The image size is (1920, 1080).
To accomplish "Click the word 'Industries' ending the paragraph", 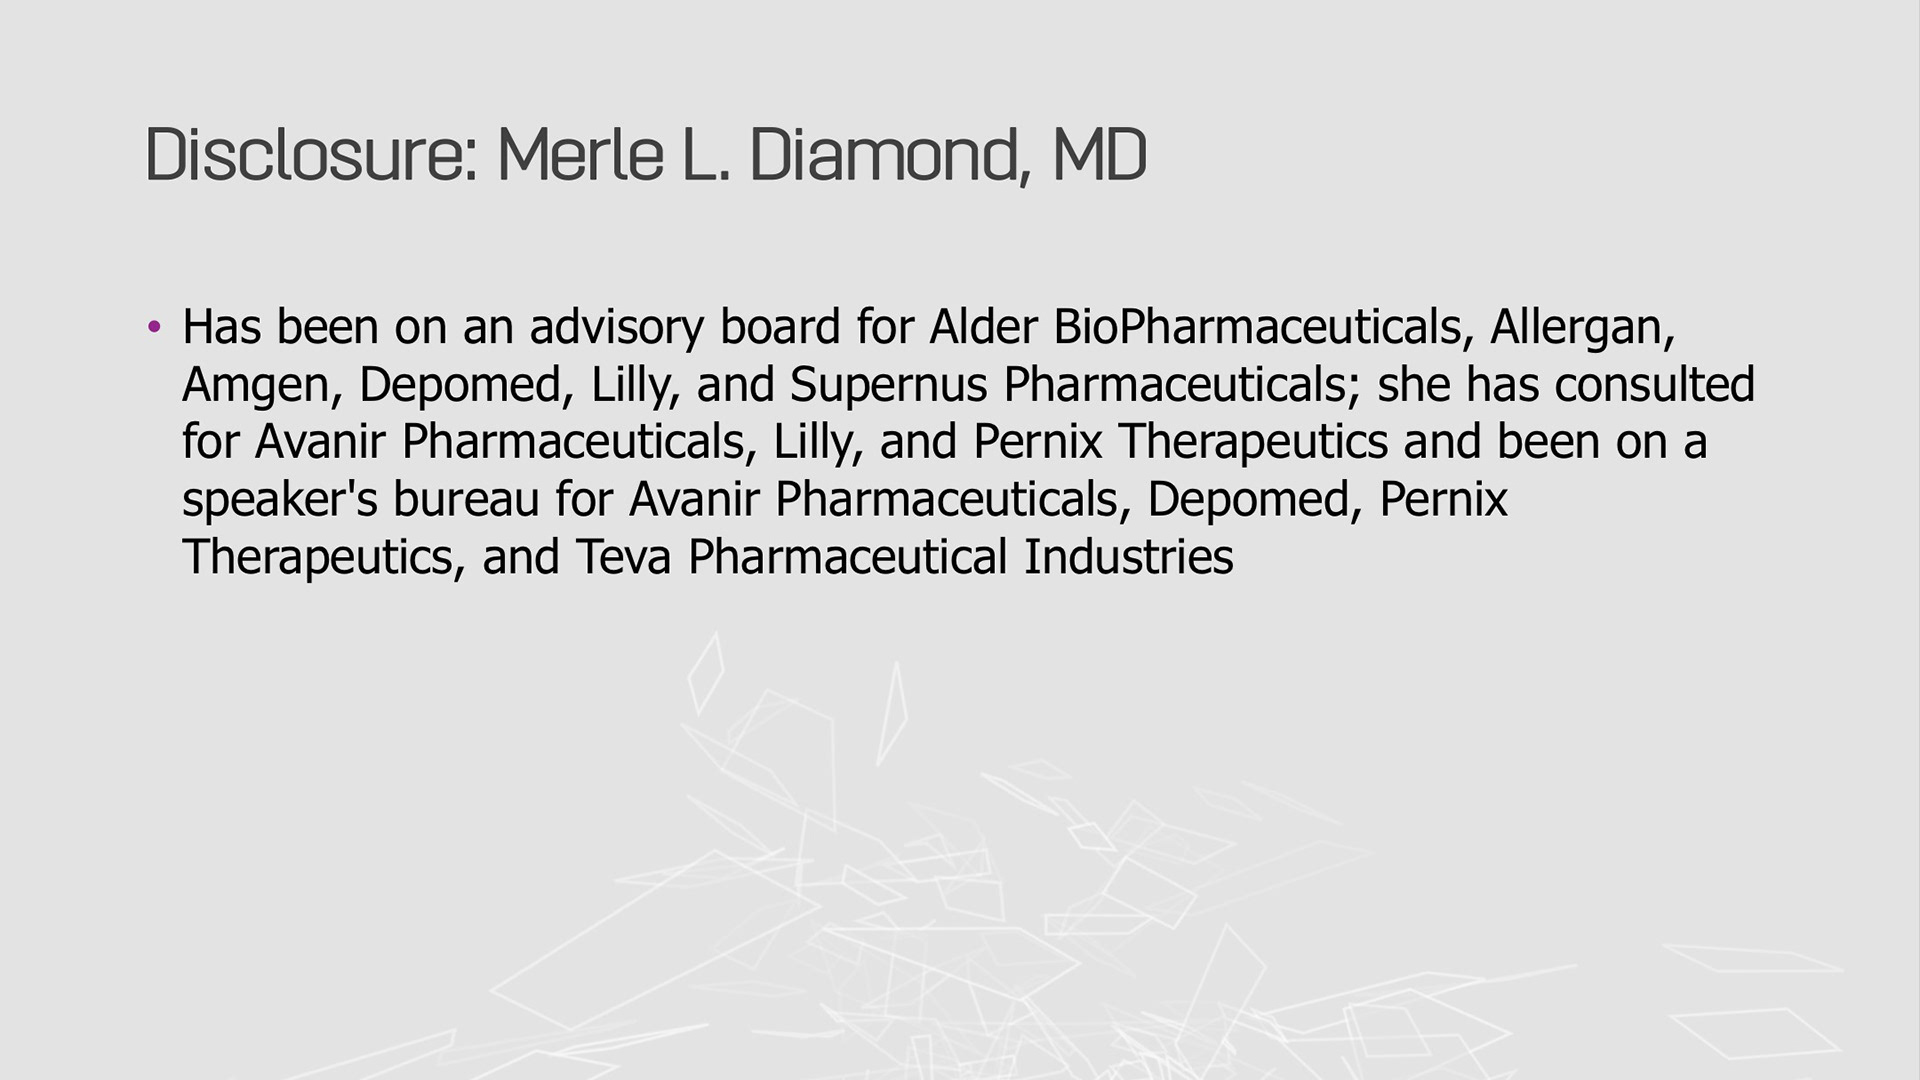I will 1129,557.
